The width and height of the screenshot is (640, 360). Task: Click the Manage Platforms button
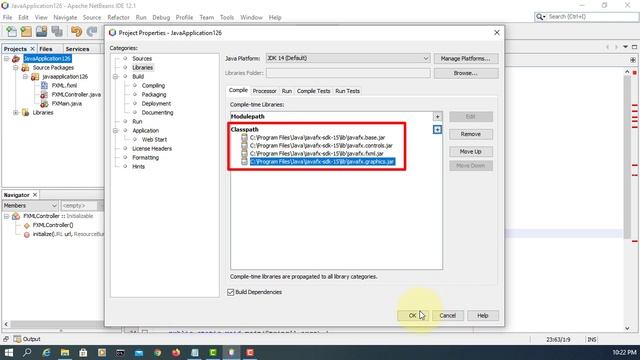pos(466,59)
